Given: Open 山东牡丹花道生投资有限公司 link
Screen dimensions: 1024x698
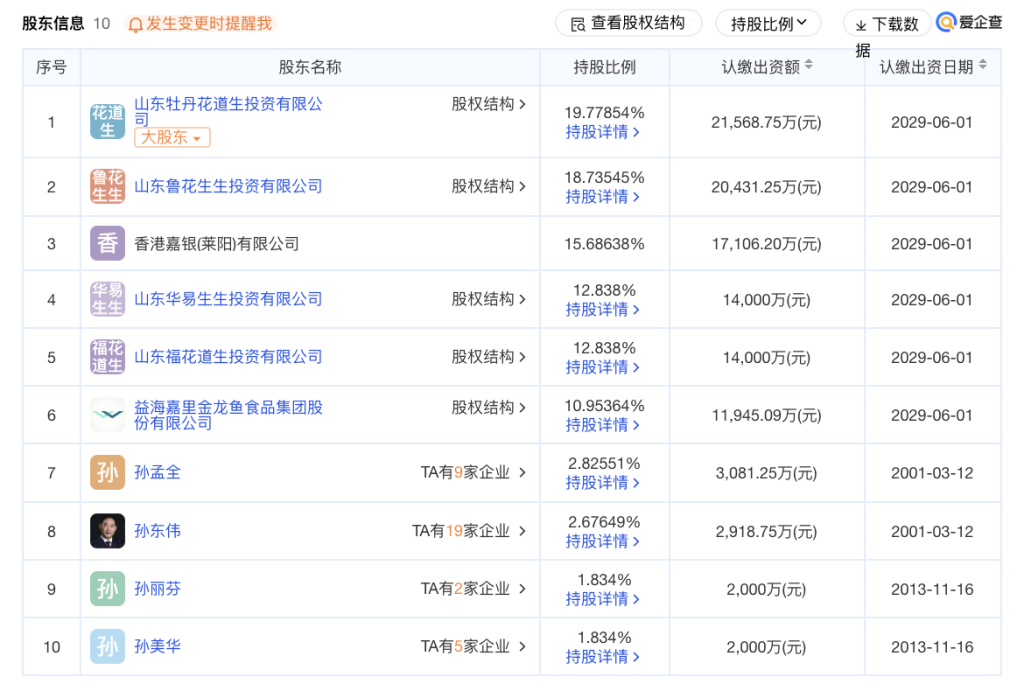Looking at the screenshot, I should coord(228,111).
